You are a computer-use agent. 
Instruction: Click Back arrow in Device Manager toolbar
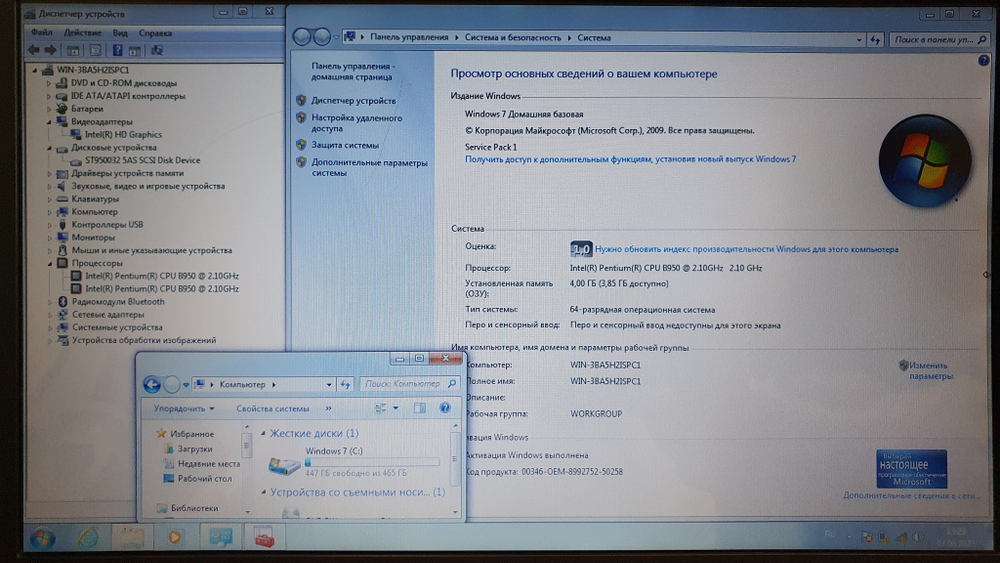click(x=34, y=50)
